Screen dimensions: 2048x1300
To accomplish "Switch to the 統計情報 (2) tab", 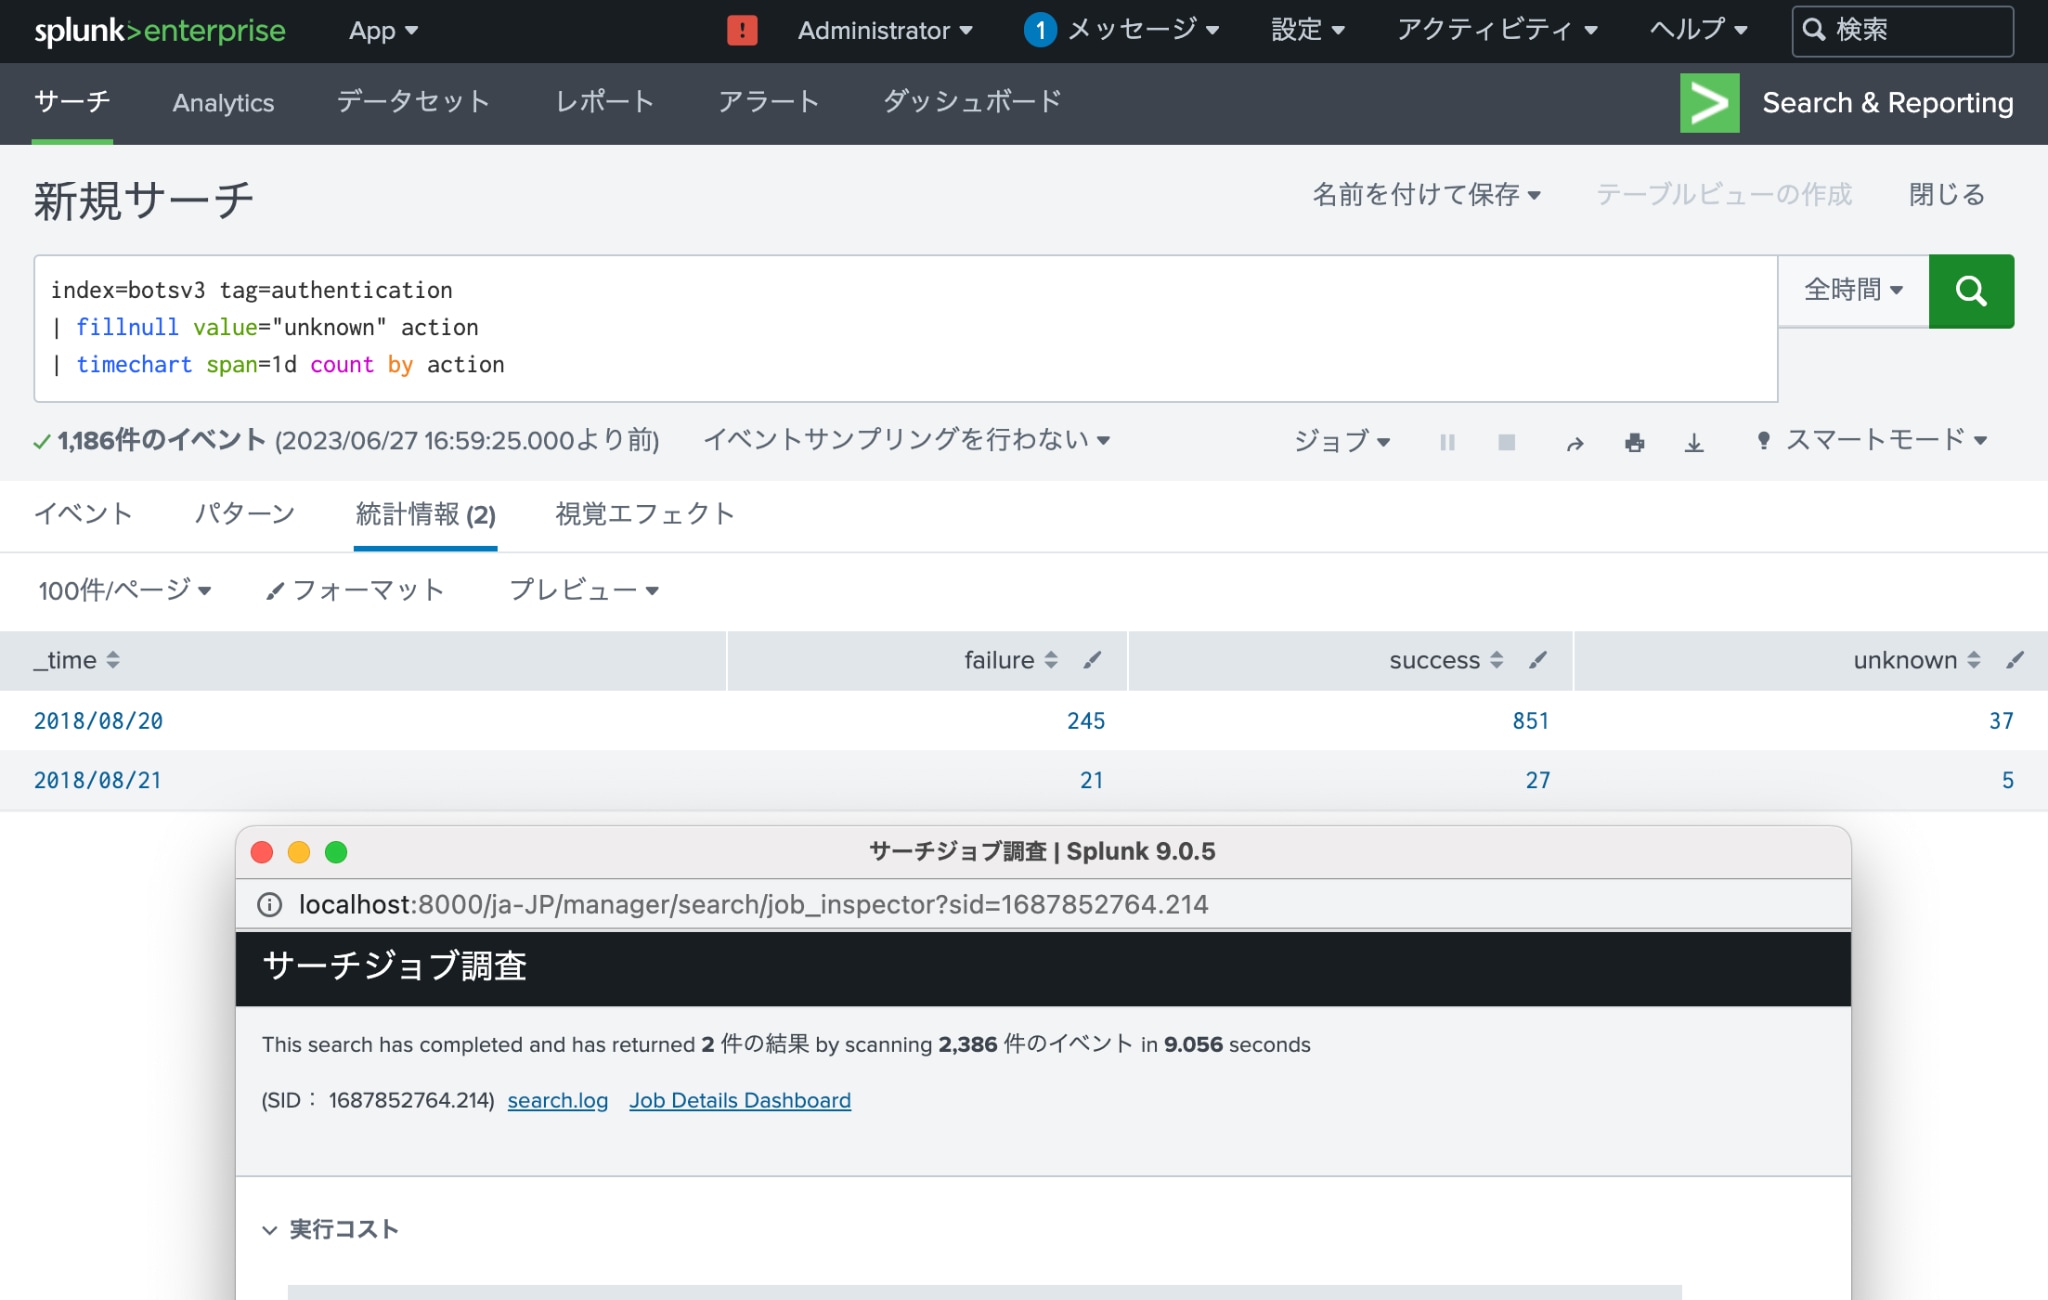I will click(426, 514).
